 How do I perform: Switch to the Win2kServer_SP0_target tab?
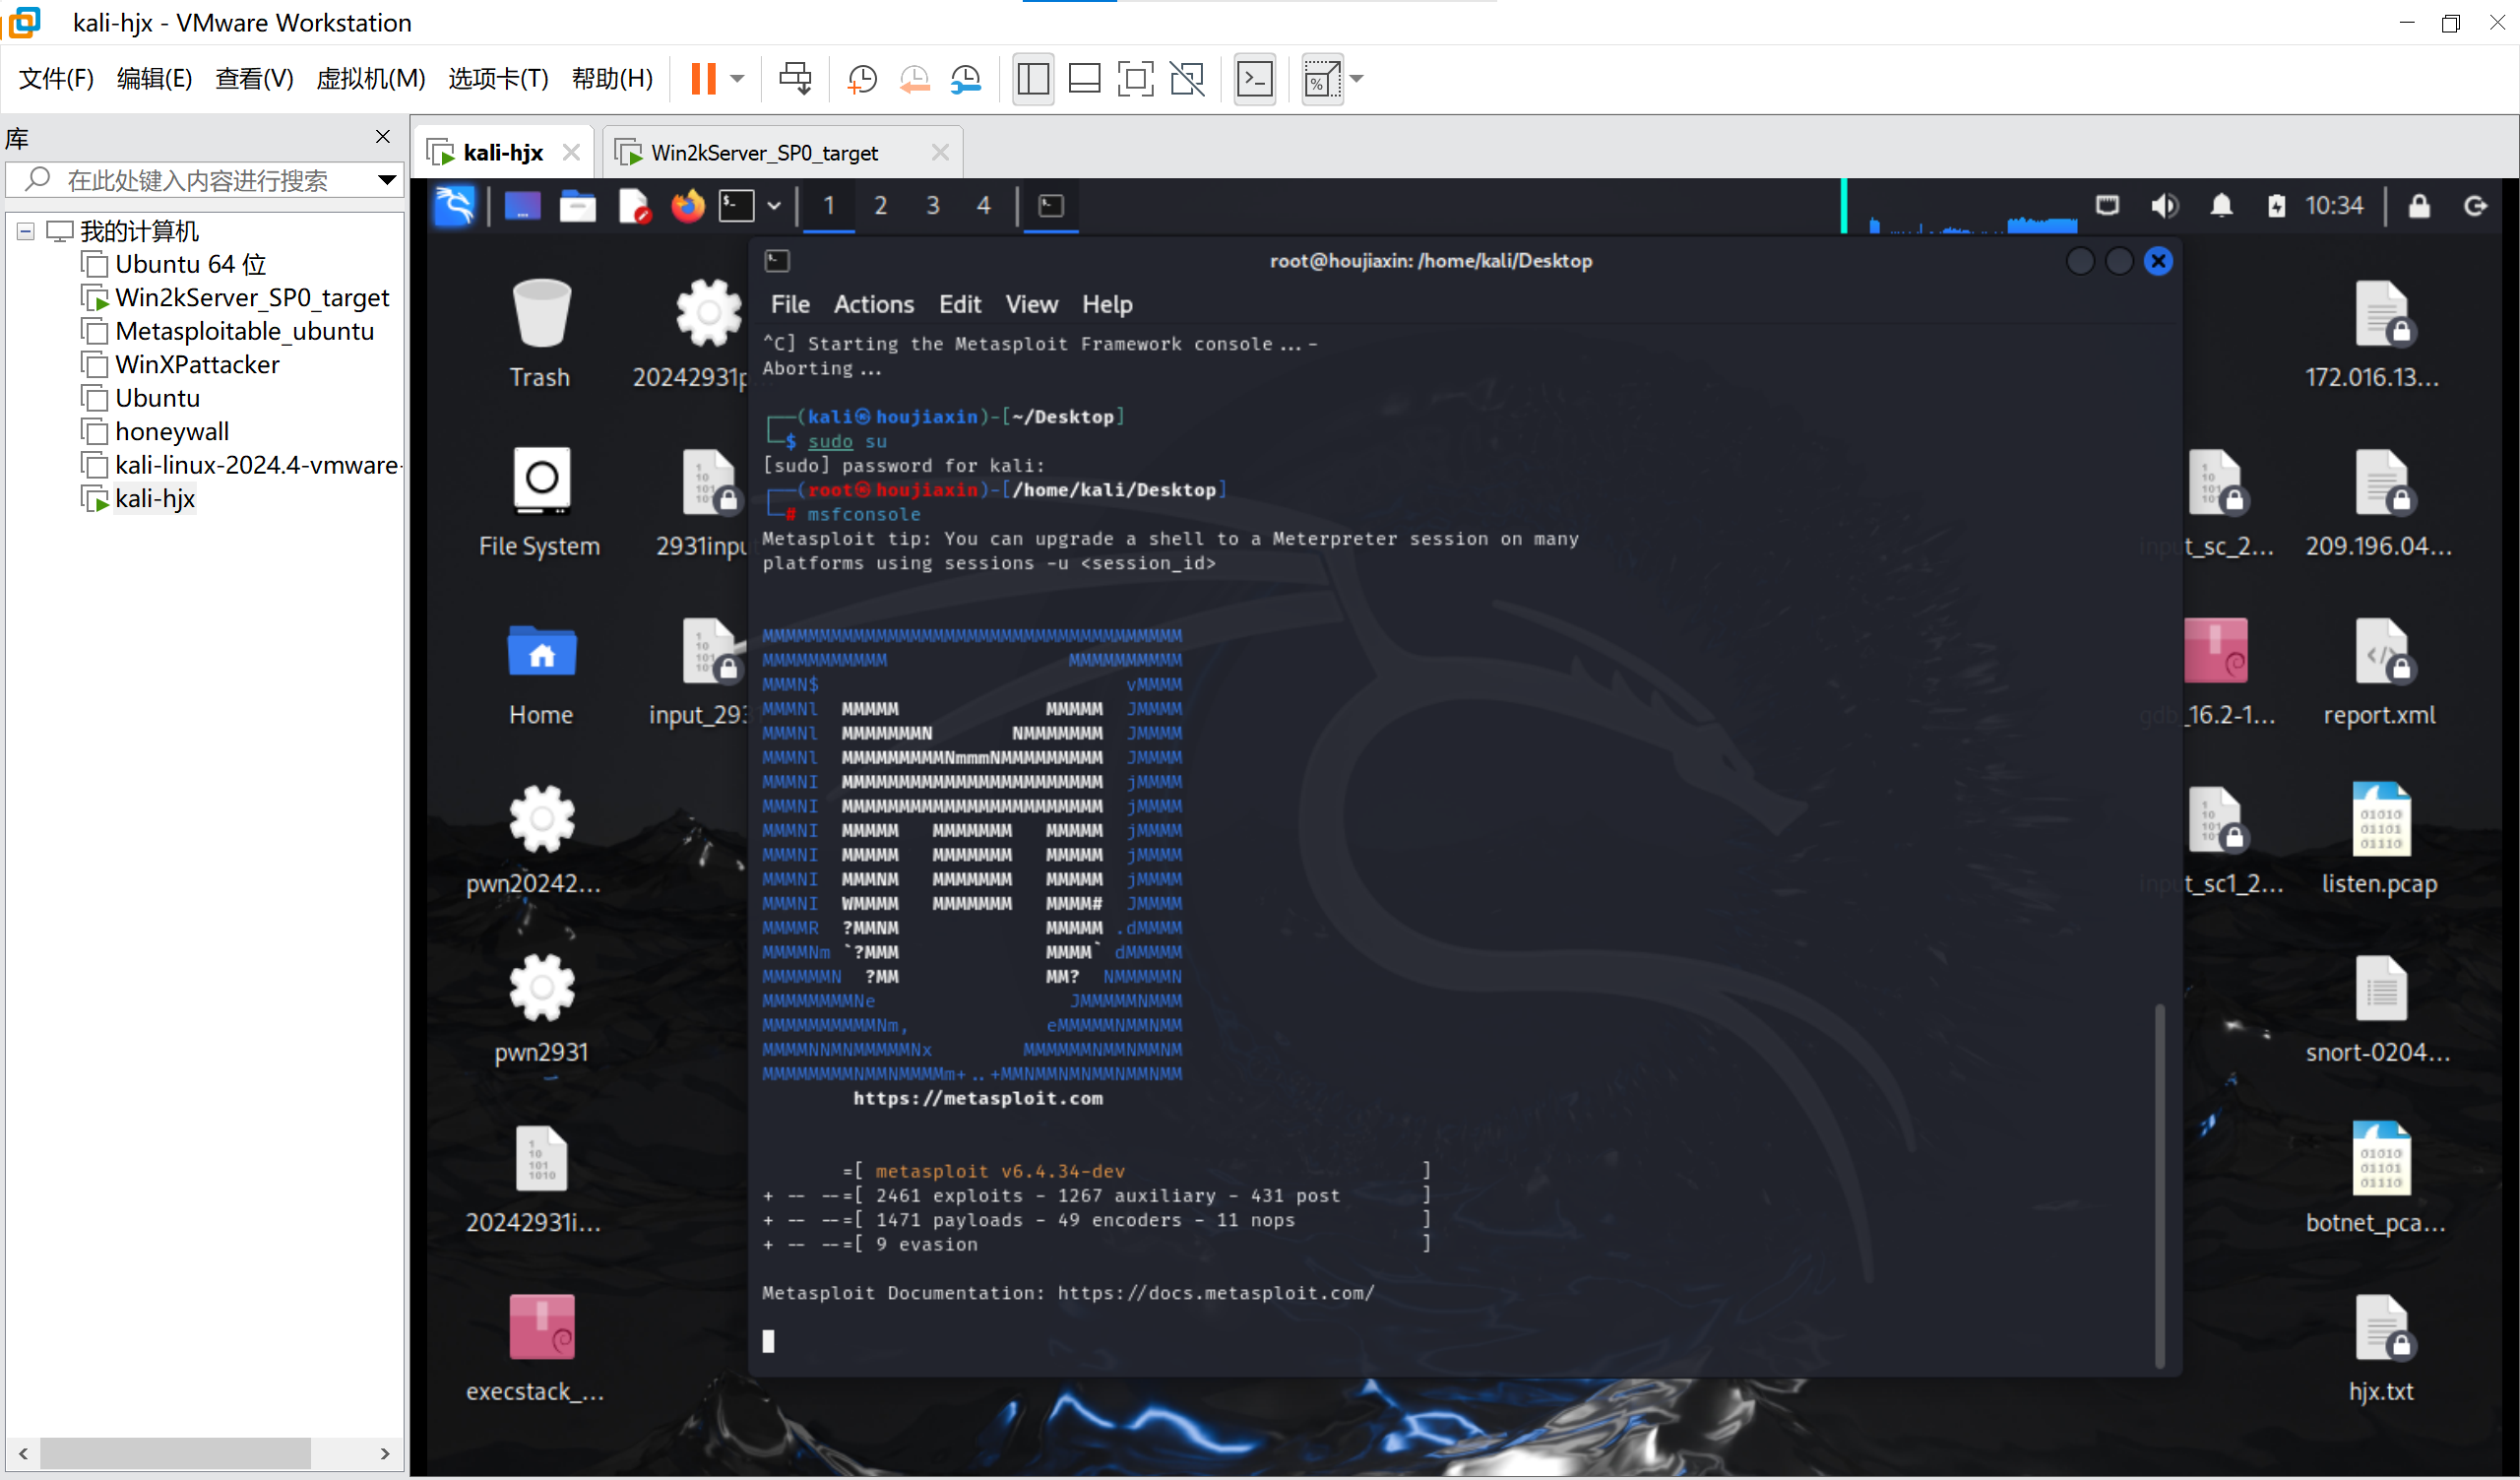[x=764, y=152]
